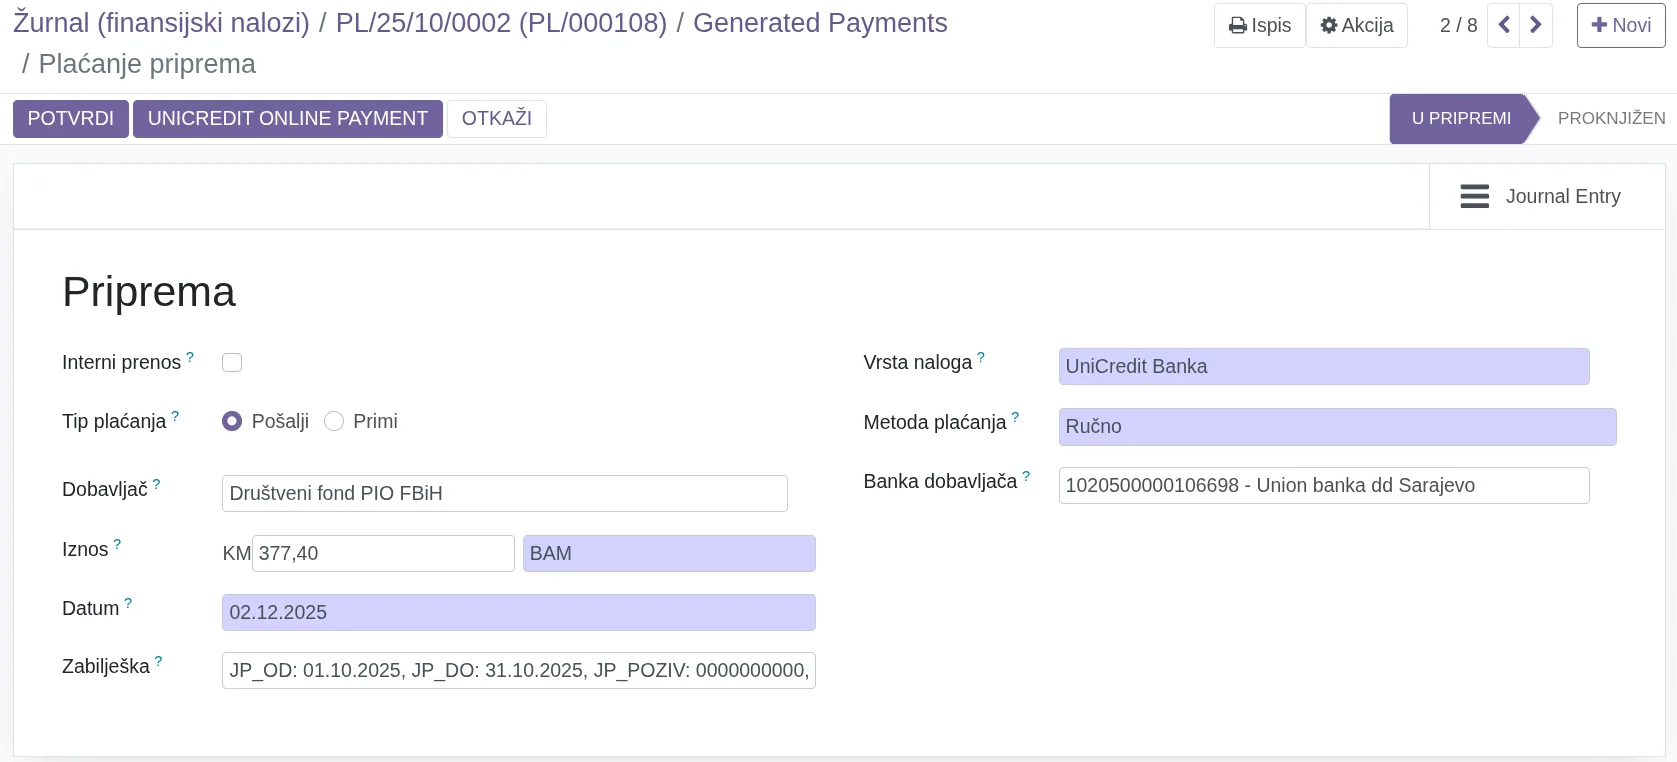Viewport: 1677px width, 762px height.
Task: Start UniCredit Online Payment
Action: (x=287, y=118)
